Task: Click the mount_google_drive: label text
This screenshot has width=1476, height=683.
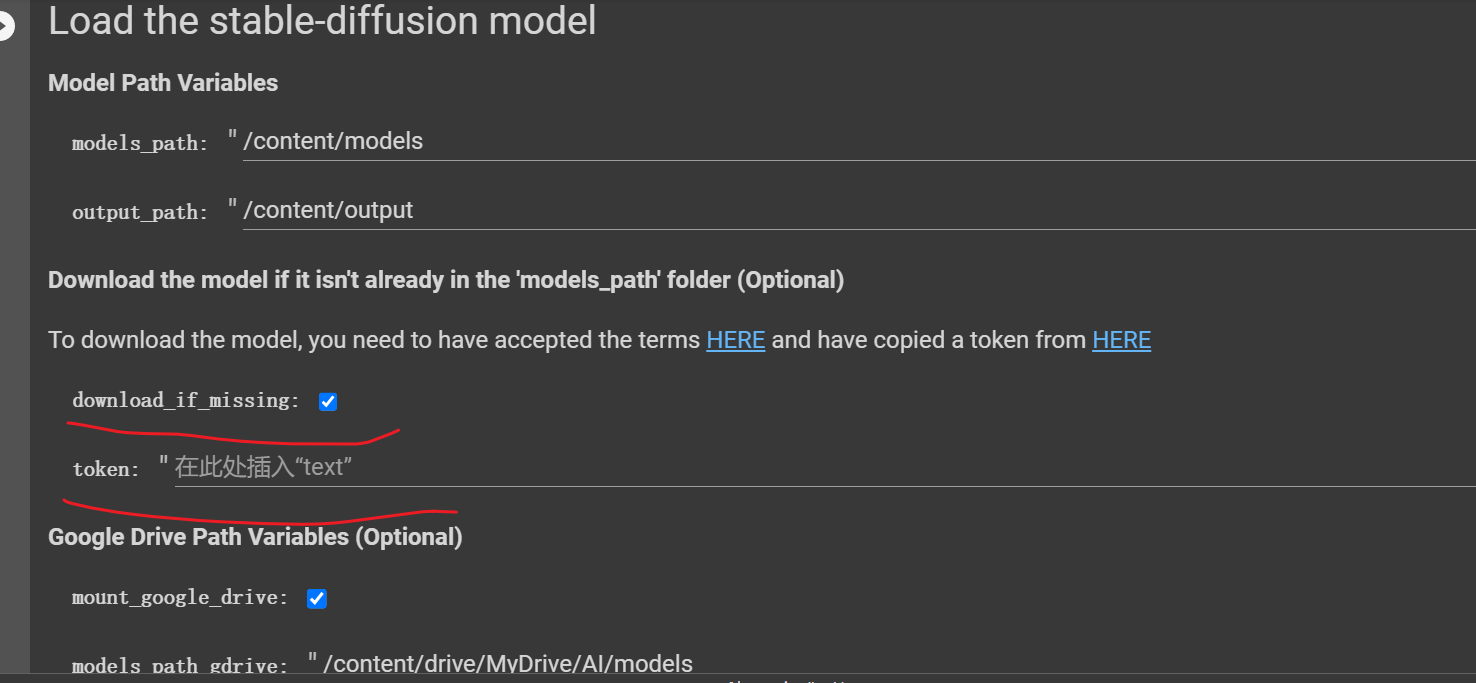Action: click(180, 598)
